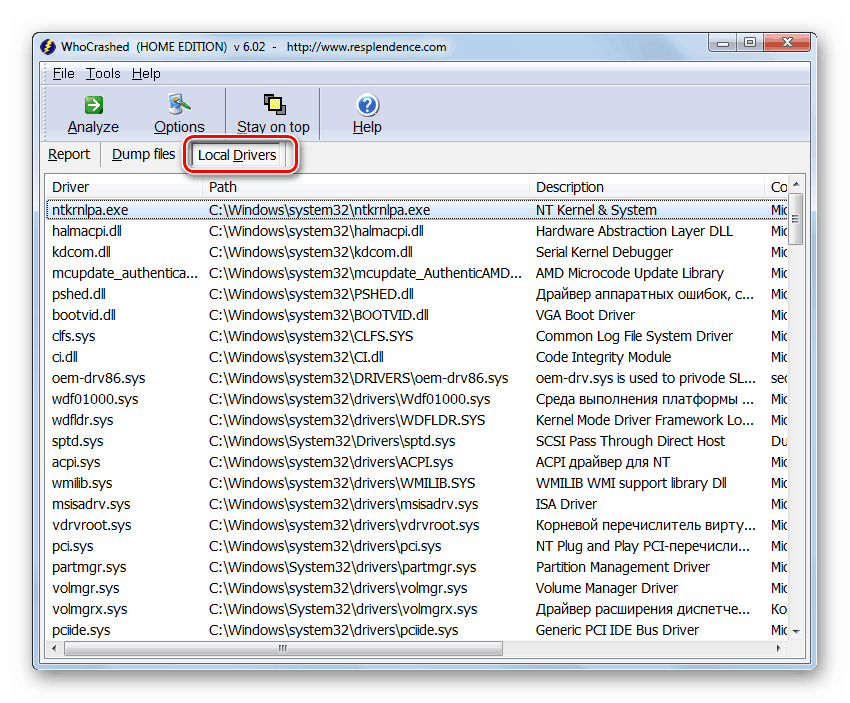Select the wdfldr.sys driver row
The image size is (850, 703).
click(417, 421)
